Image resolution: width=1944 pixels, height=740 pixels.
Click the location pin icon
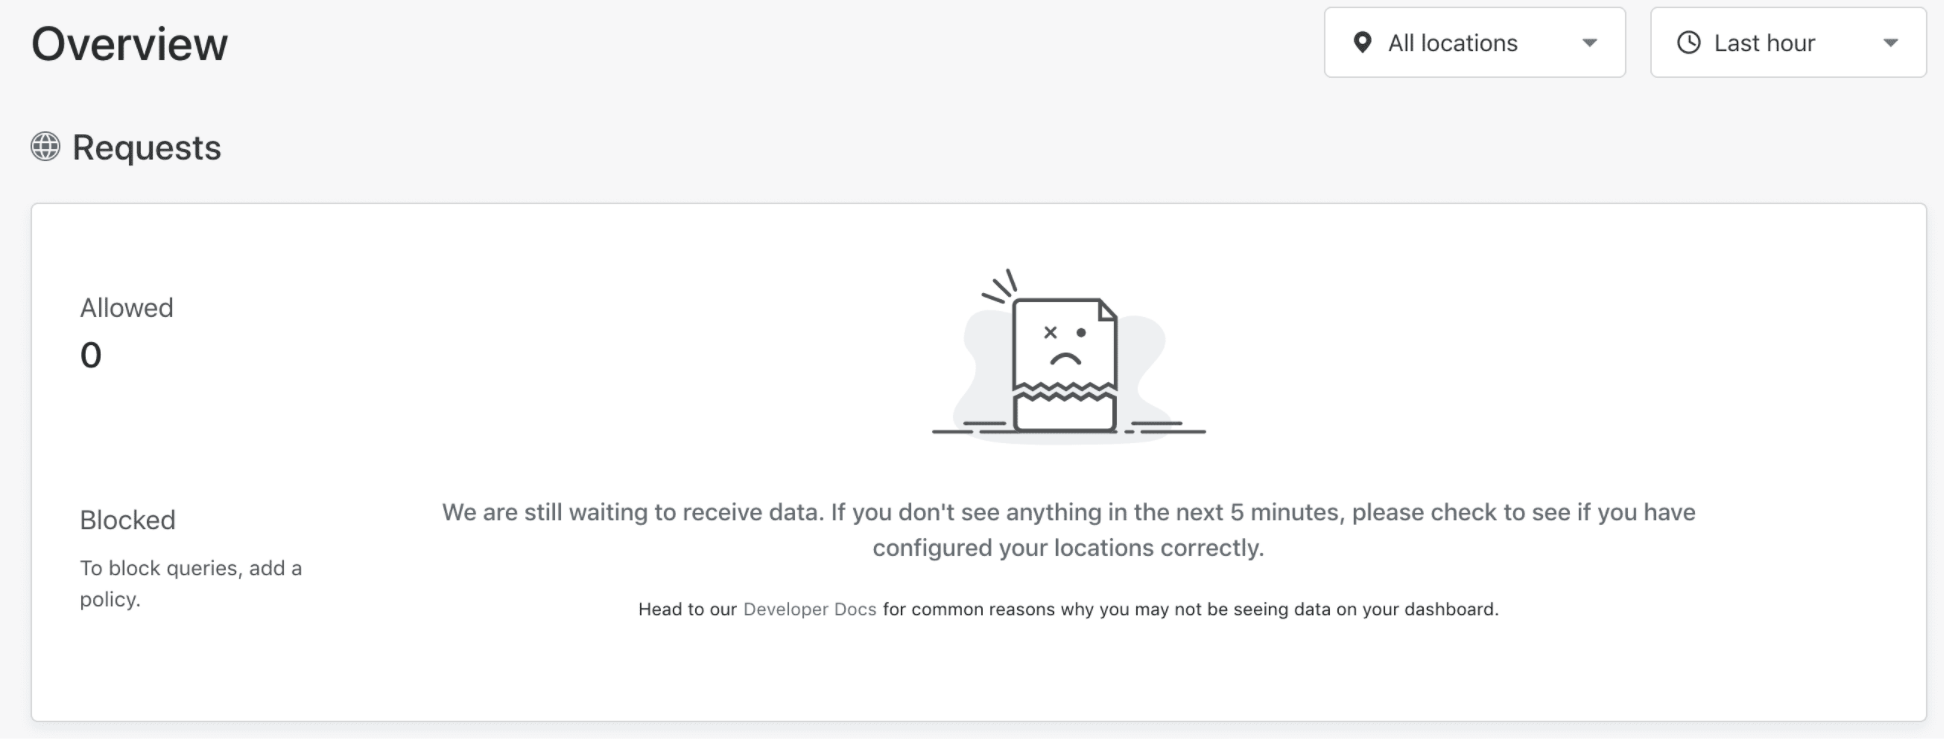[x=1361, y=42]
